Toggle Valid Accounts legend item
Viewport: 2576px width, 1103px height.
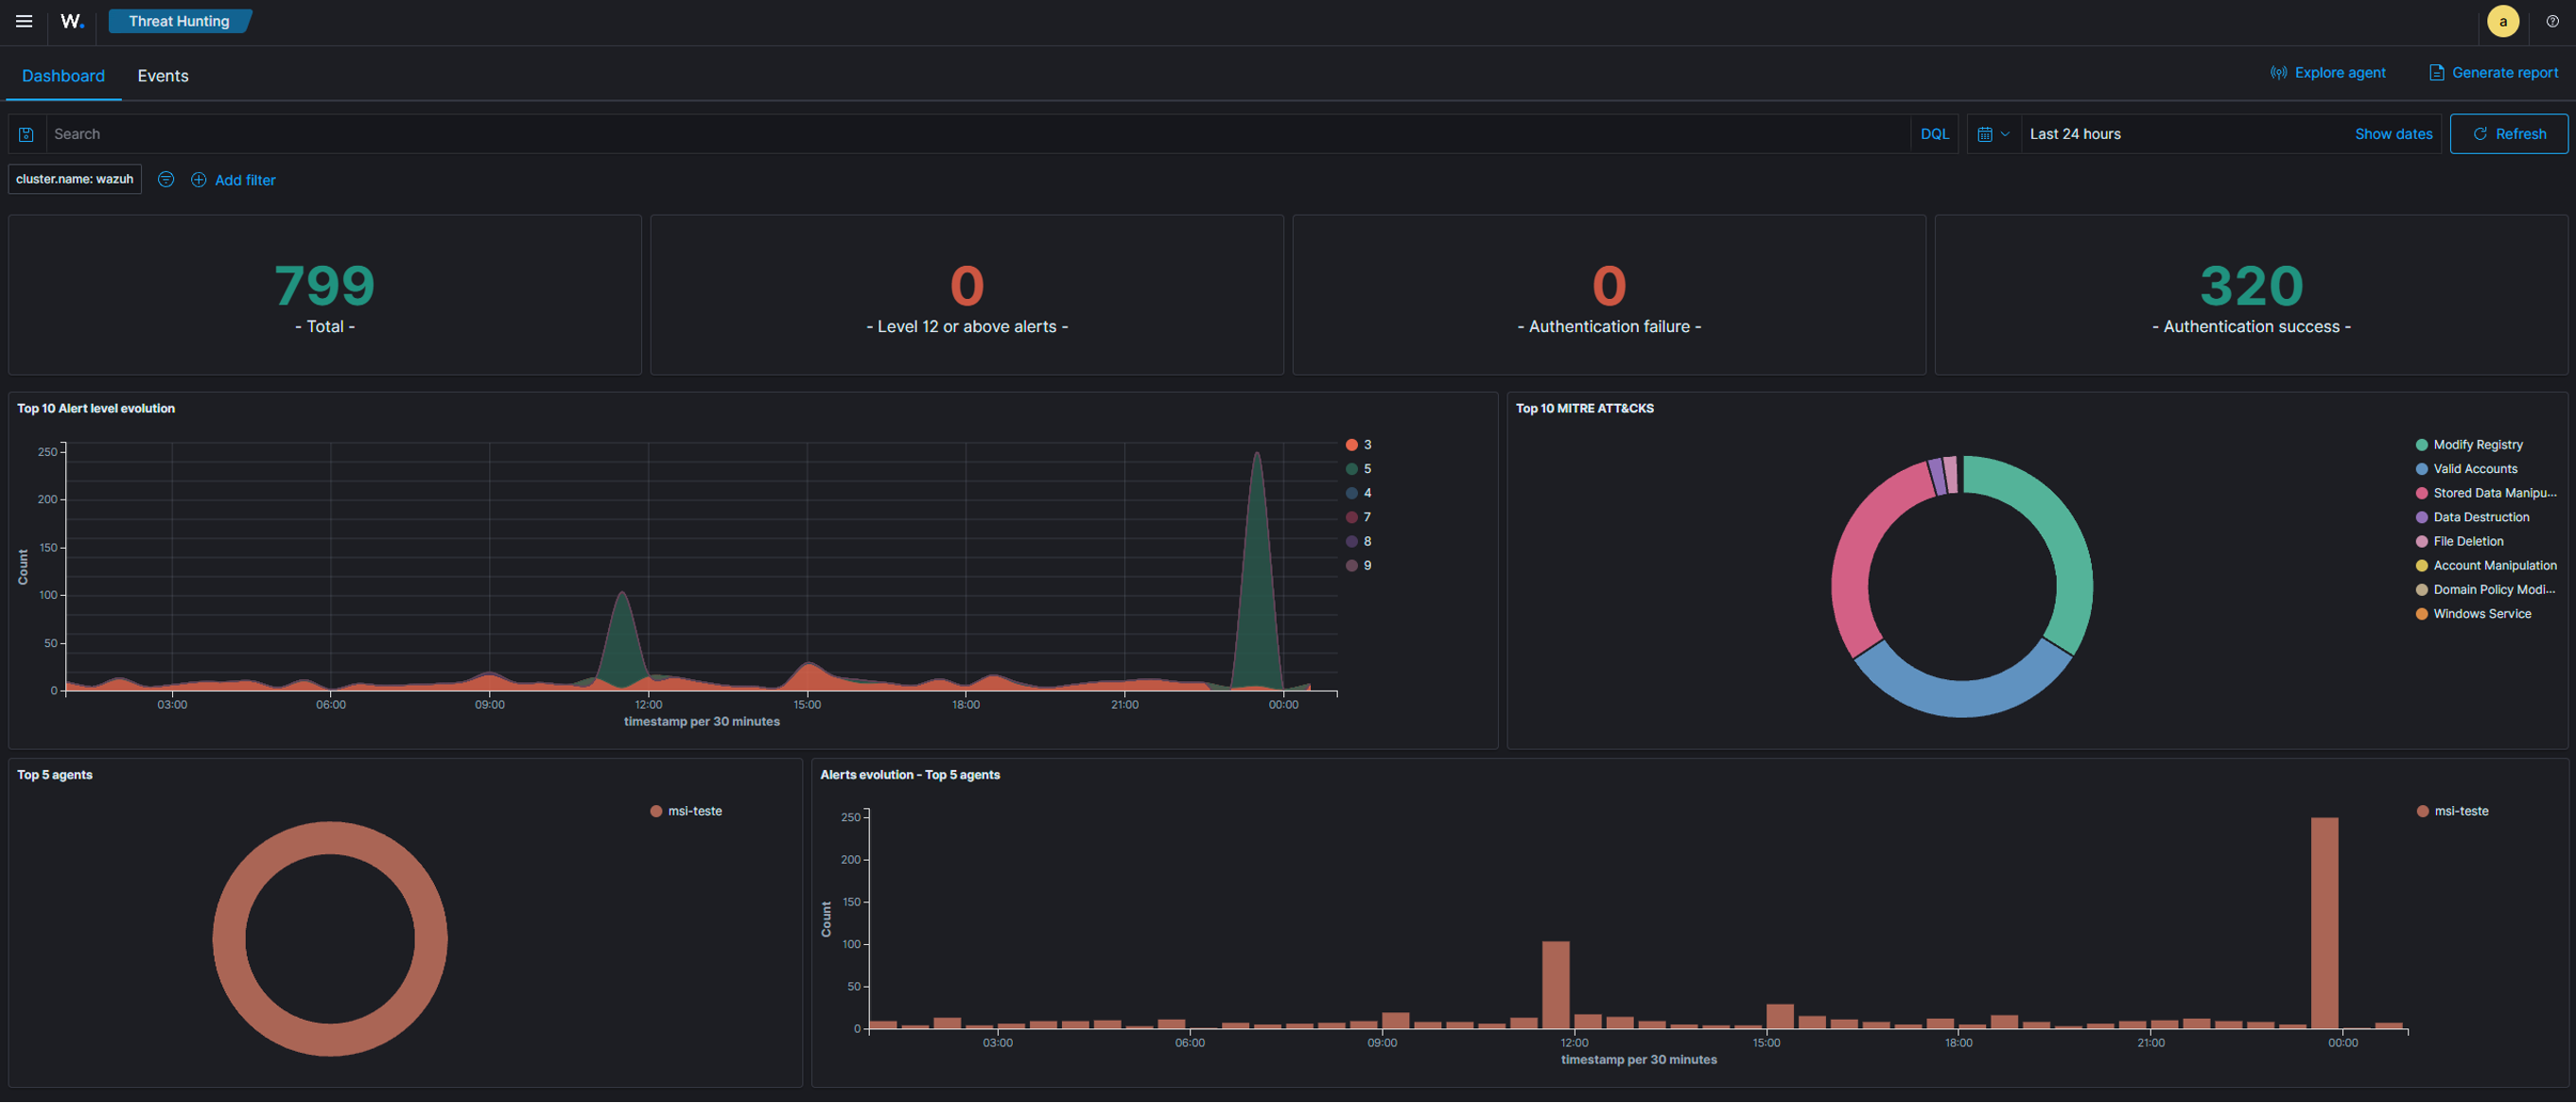pyautogui.click(x=2466, y=469)
